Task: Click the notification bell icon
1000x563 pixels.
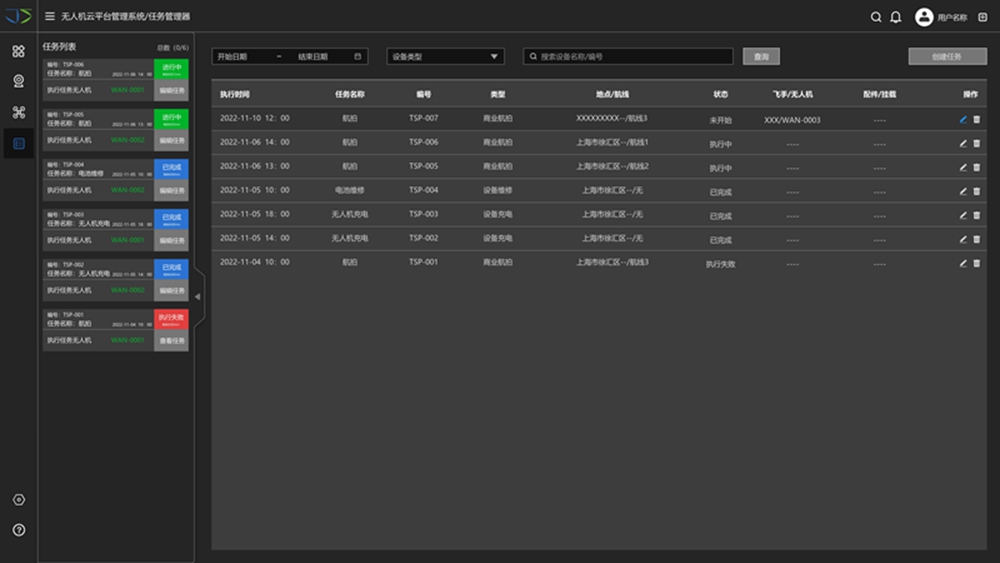Action: [x=896, y=17]
